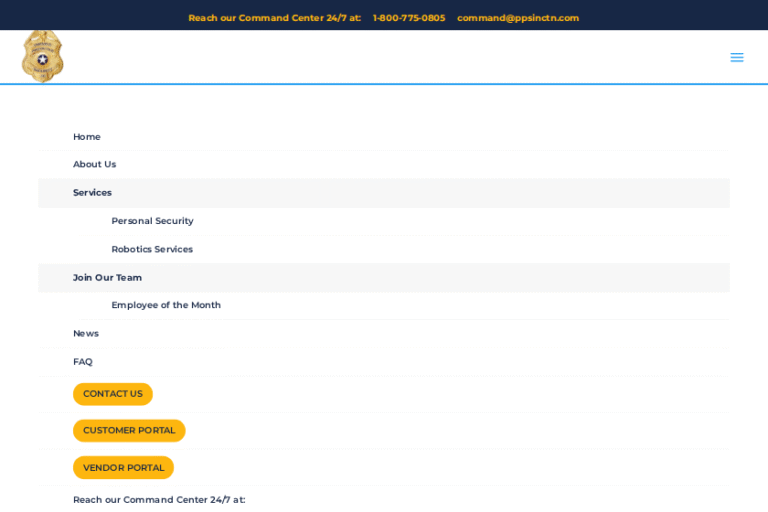Navigate to the News page
This screenshot has height=512, width=768.
pyautogui.click(x=85, y=333)
